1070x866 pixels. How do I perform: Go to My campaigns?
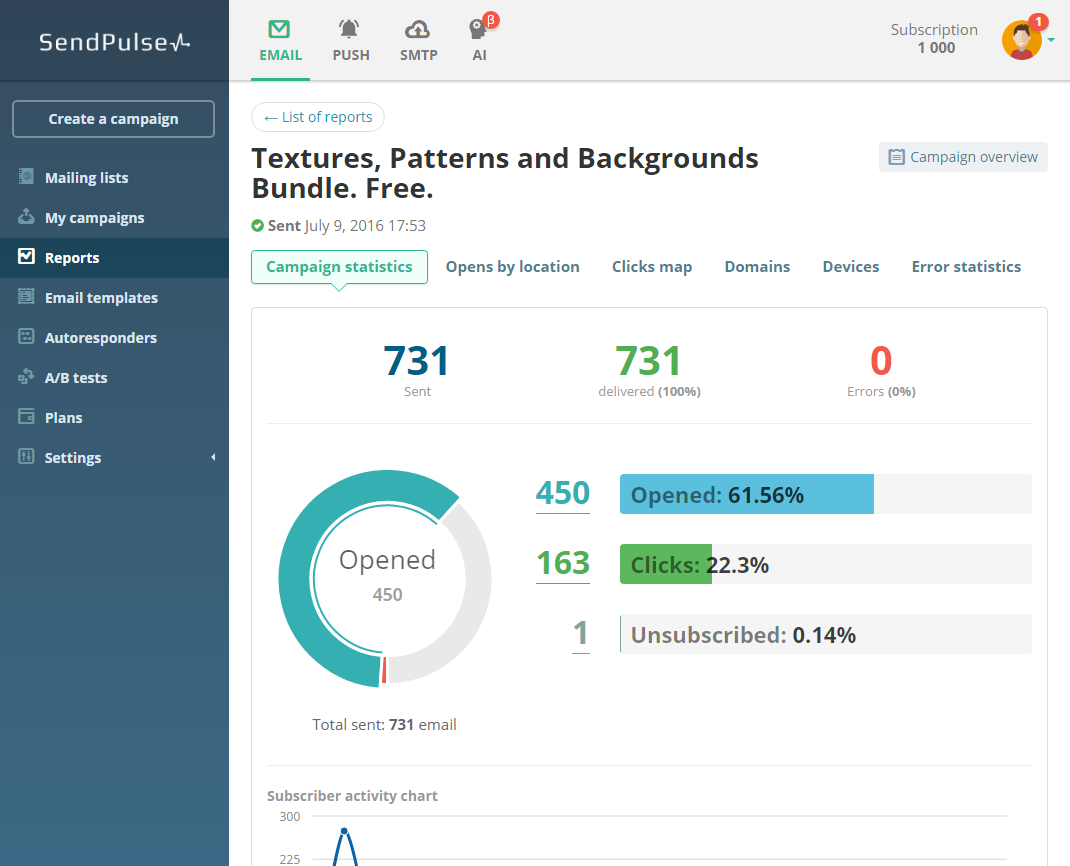pyautogui.click(x=92, y=217)
